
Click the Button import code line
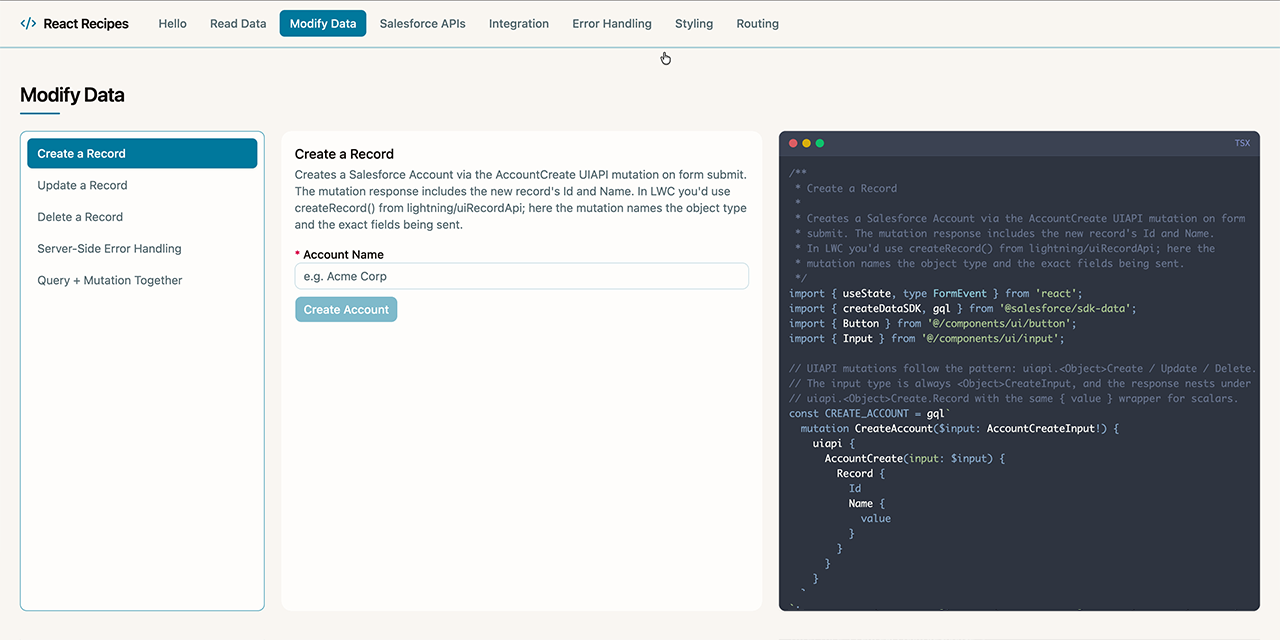point(933,323)
